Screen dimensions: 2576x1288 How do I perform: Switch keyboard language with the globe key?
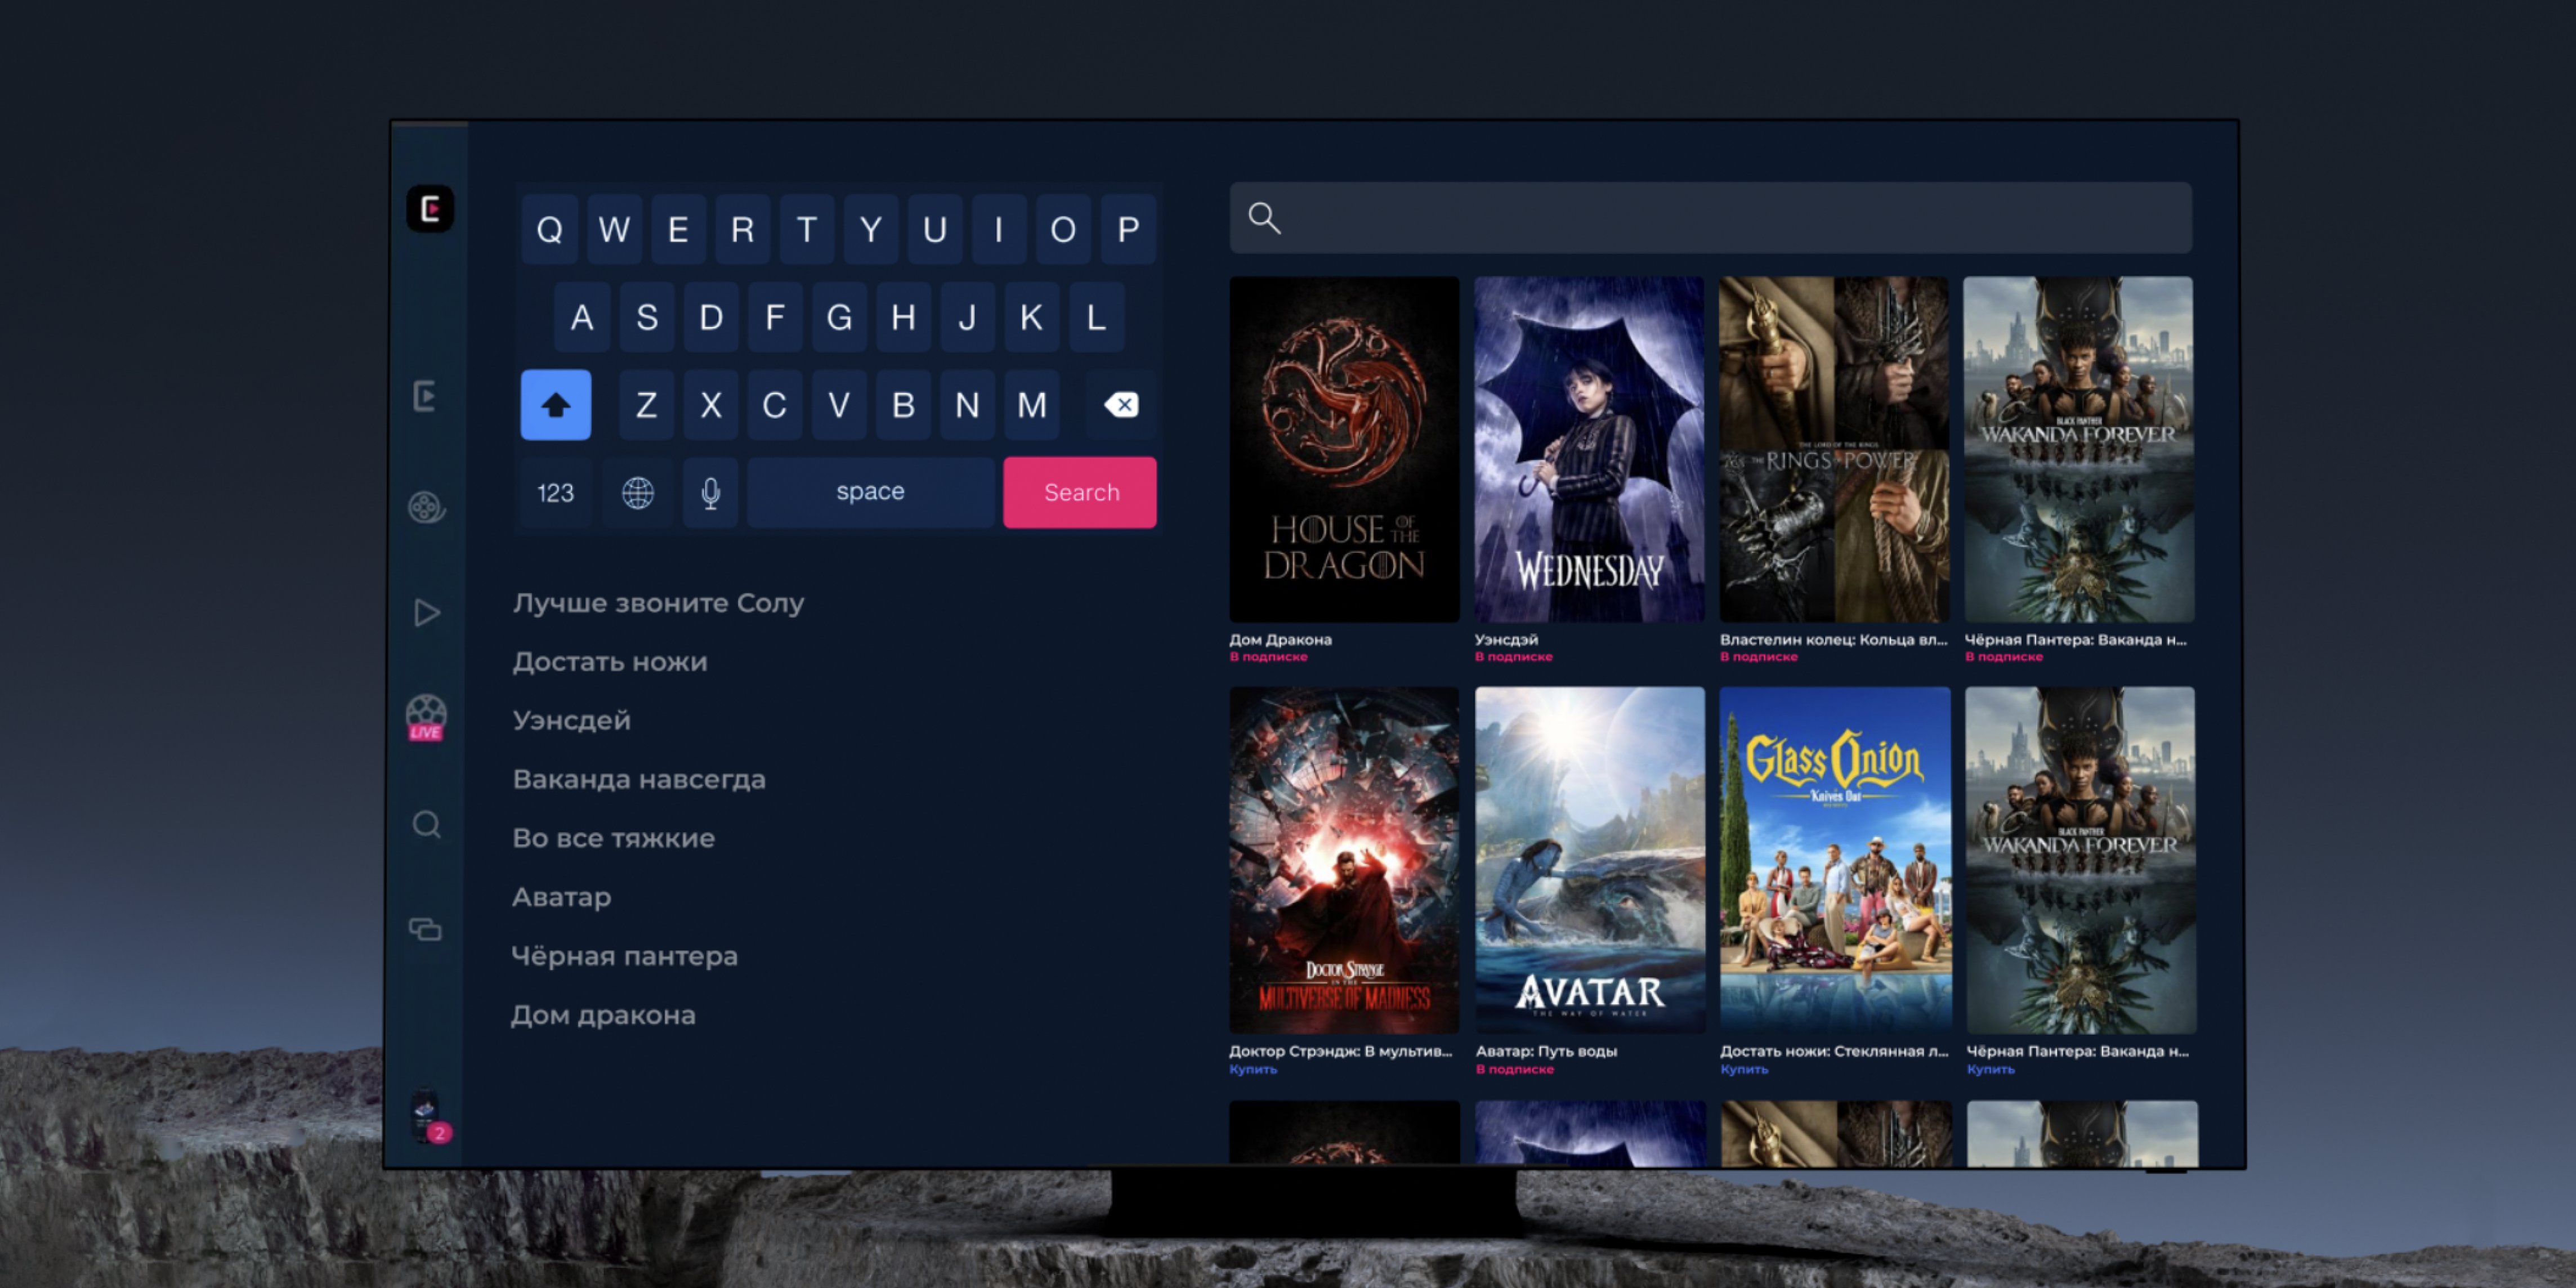[638, 492]
